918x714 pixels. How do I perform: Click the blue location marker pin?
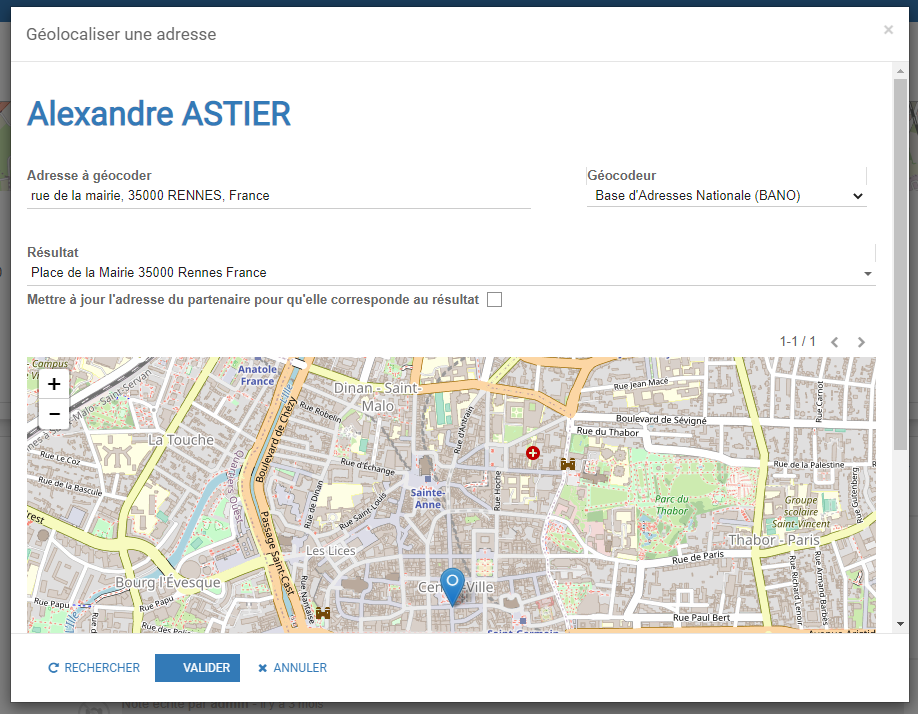(x=452, y=586)
